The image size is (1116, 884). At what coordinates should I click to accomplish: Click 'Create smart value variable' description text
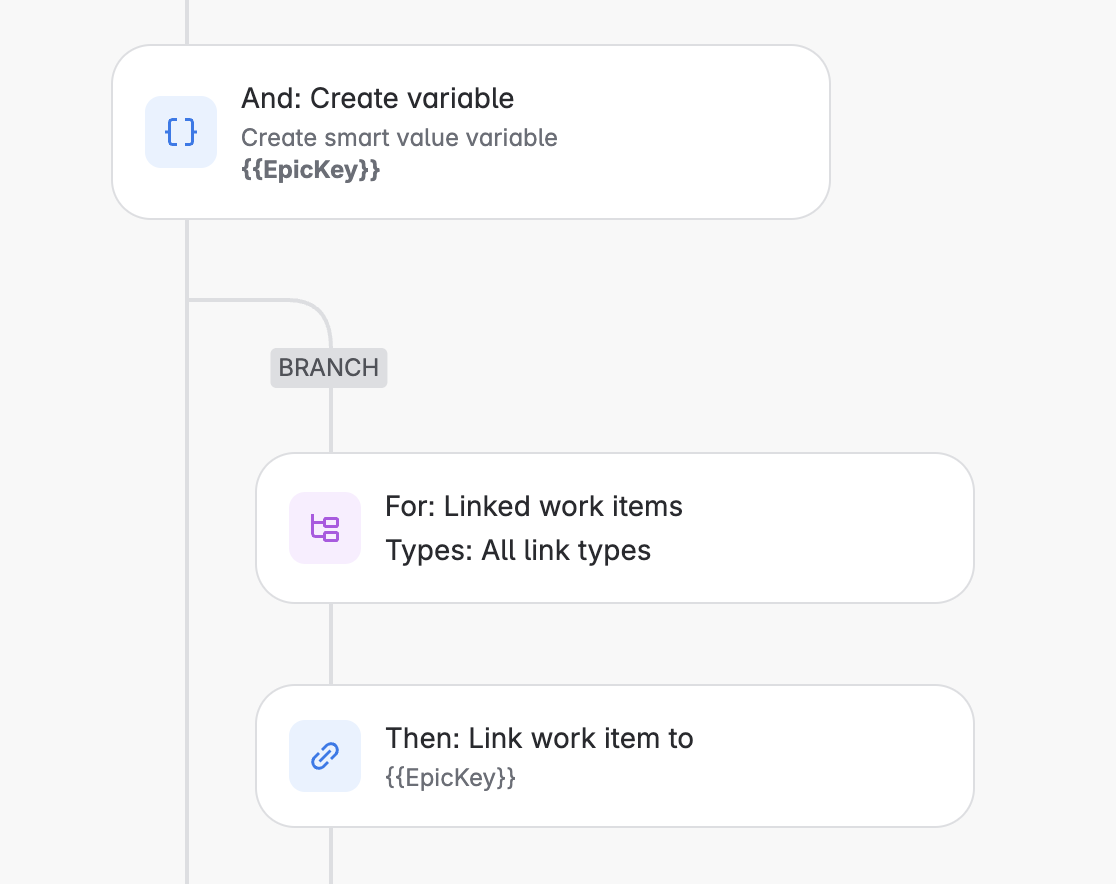pos(400,137)
